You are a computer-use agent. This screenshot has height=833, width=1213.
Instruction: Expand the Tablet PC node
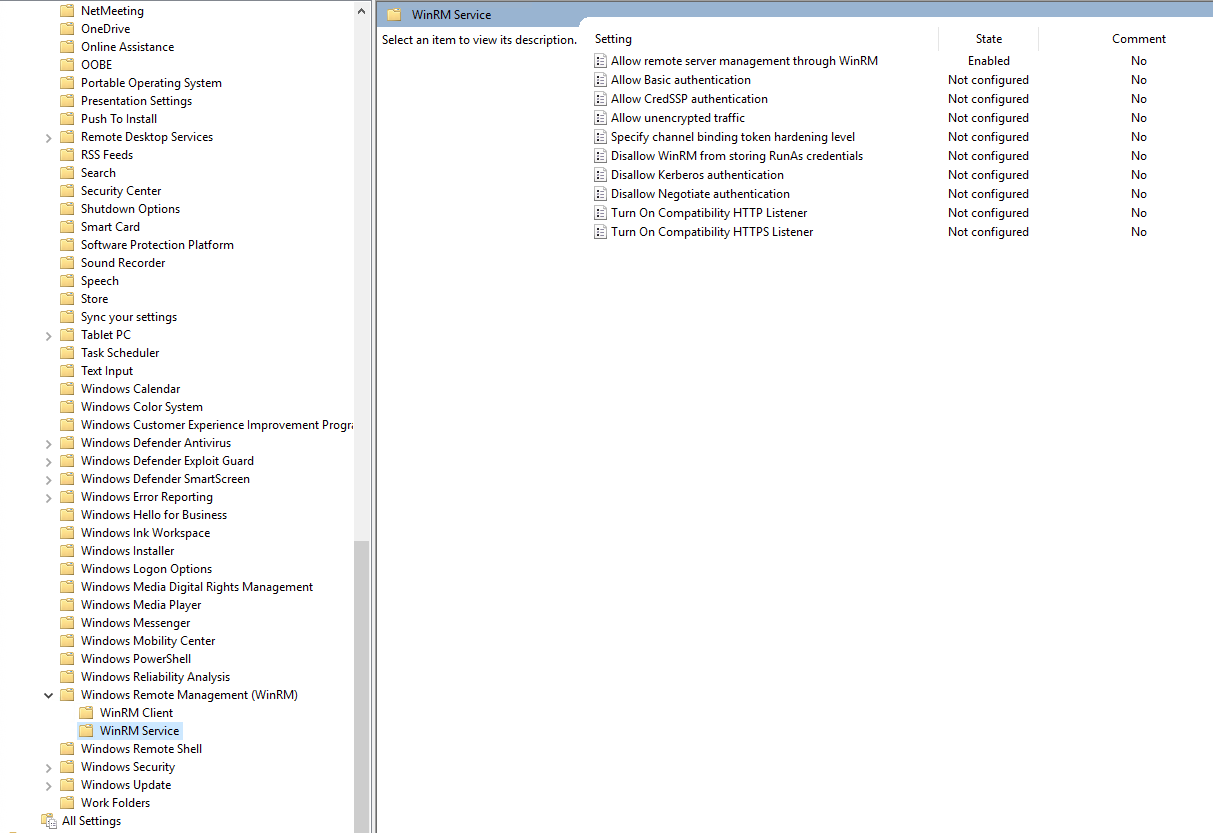click(49, 336)
